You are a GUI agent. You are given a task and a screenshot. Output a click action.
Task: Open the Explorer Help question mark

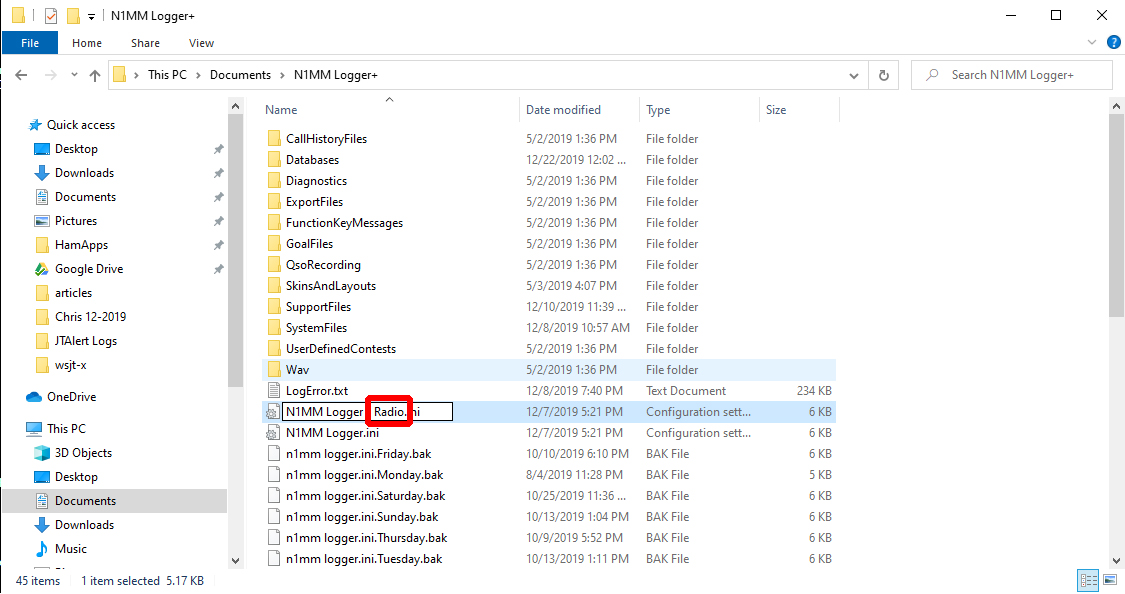(1114, 43)
